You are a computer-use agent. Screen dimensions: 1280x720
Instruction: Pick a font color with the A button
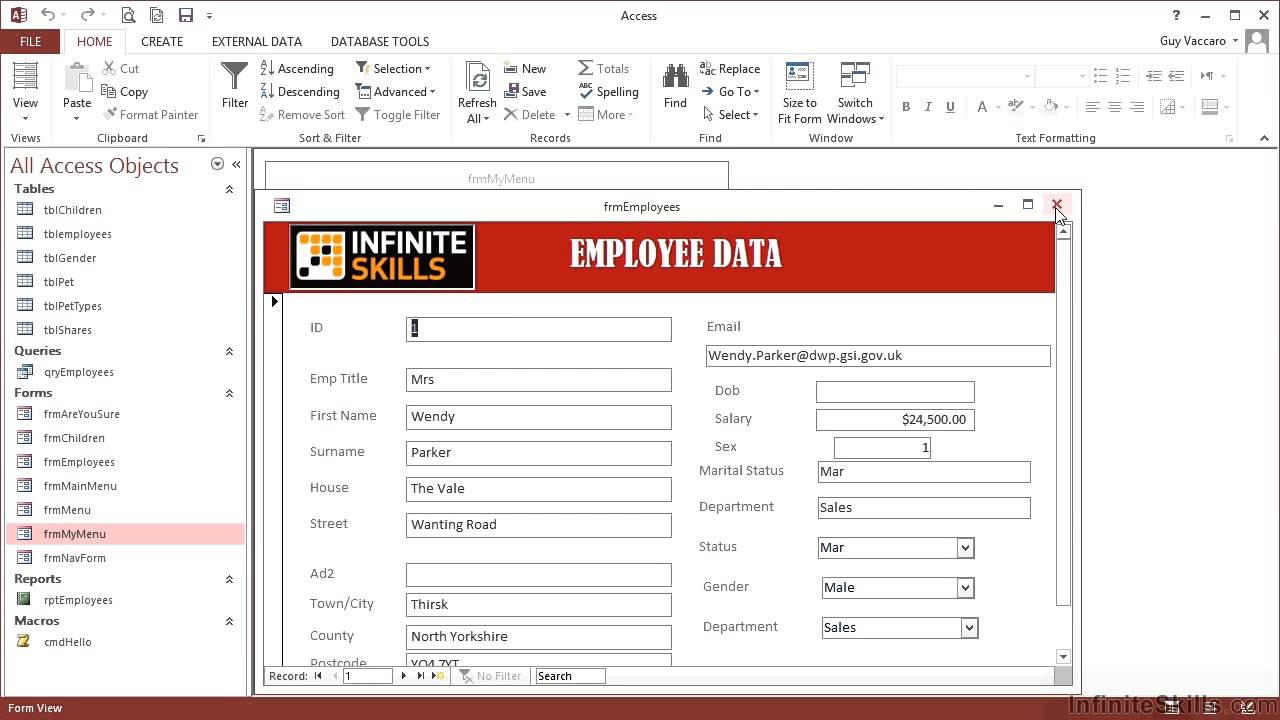(x=982, y=107)
